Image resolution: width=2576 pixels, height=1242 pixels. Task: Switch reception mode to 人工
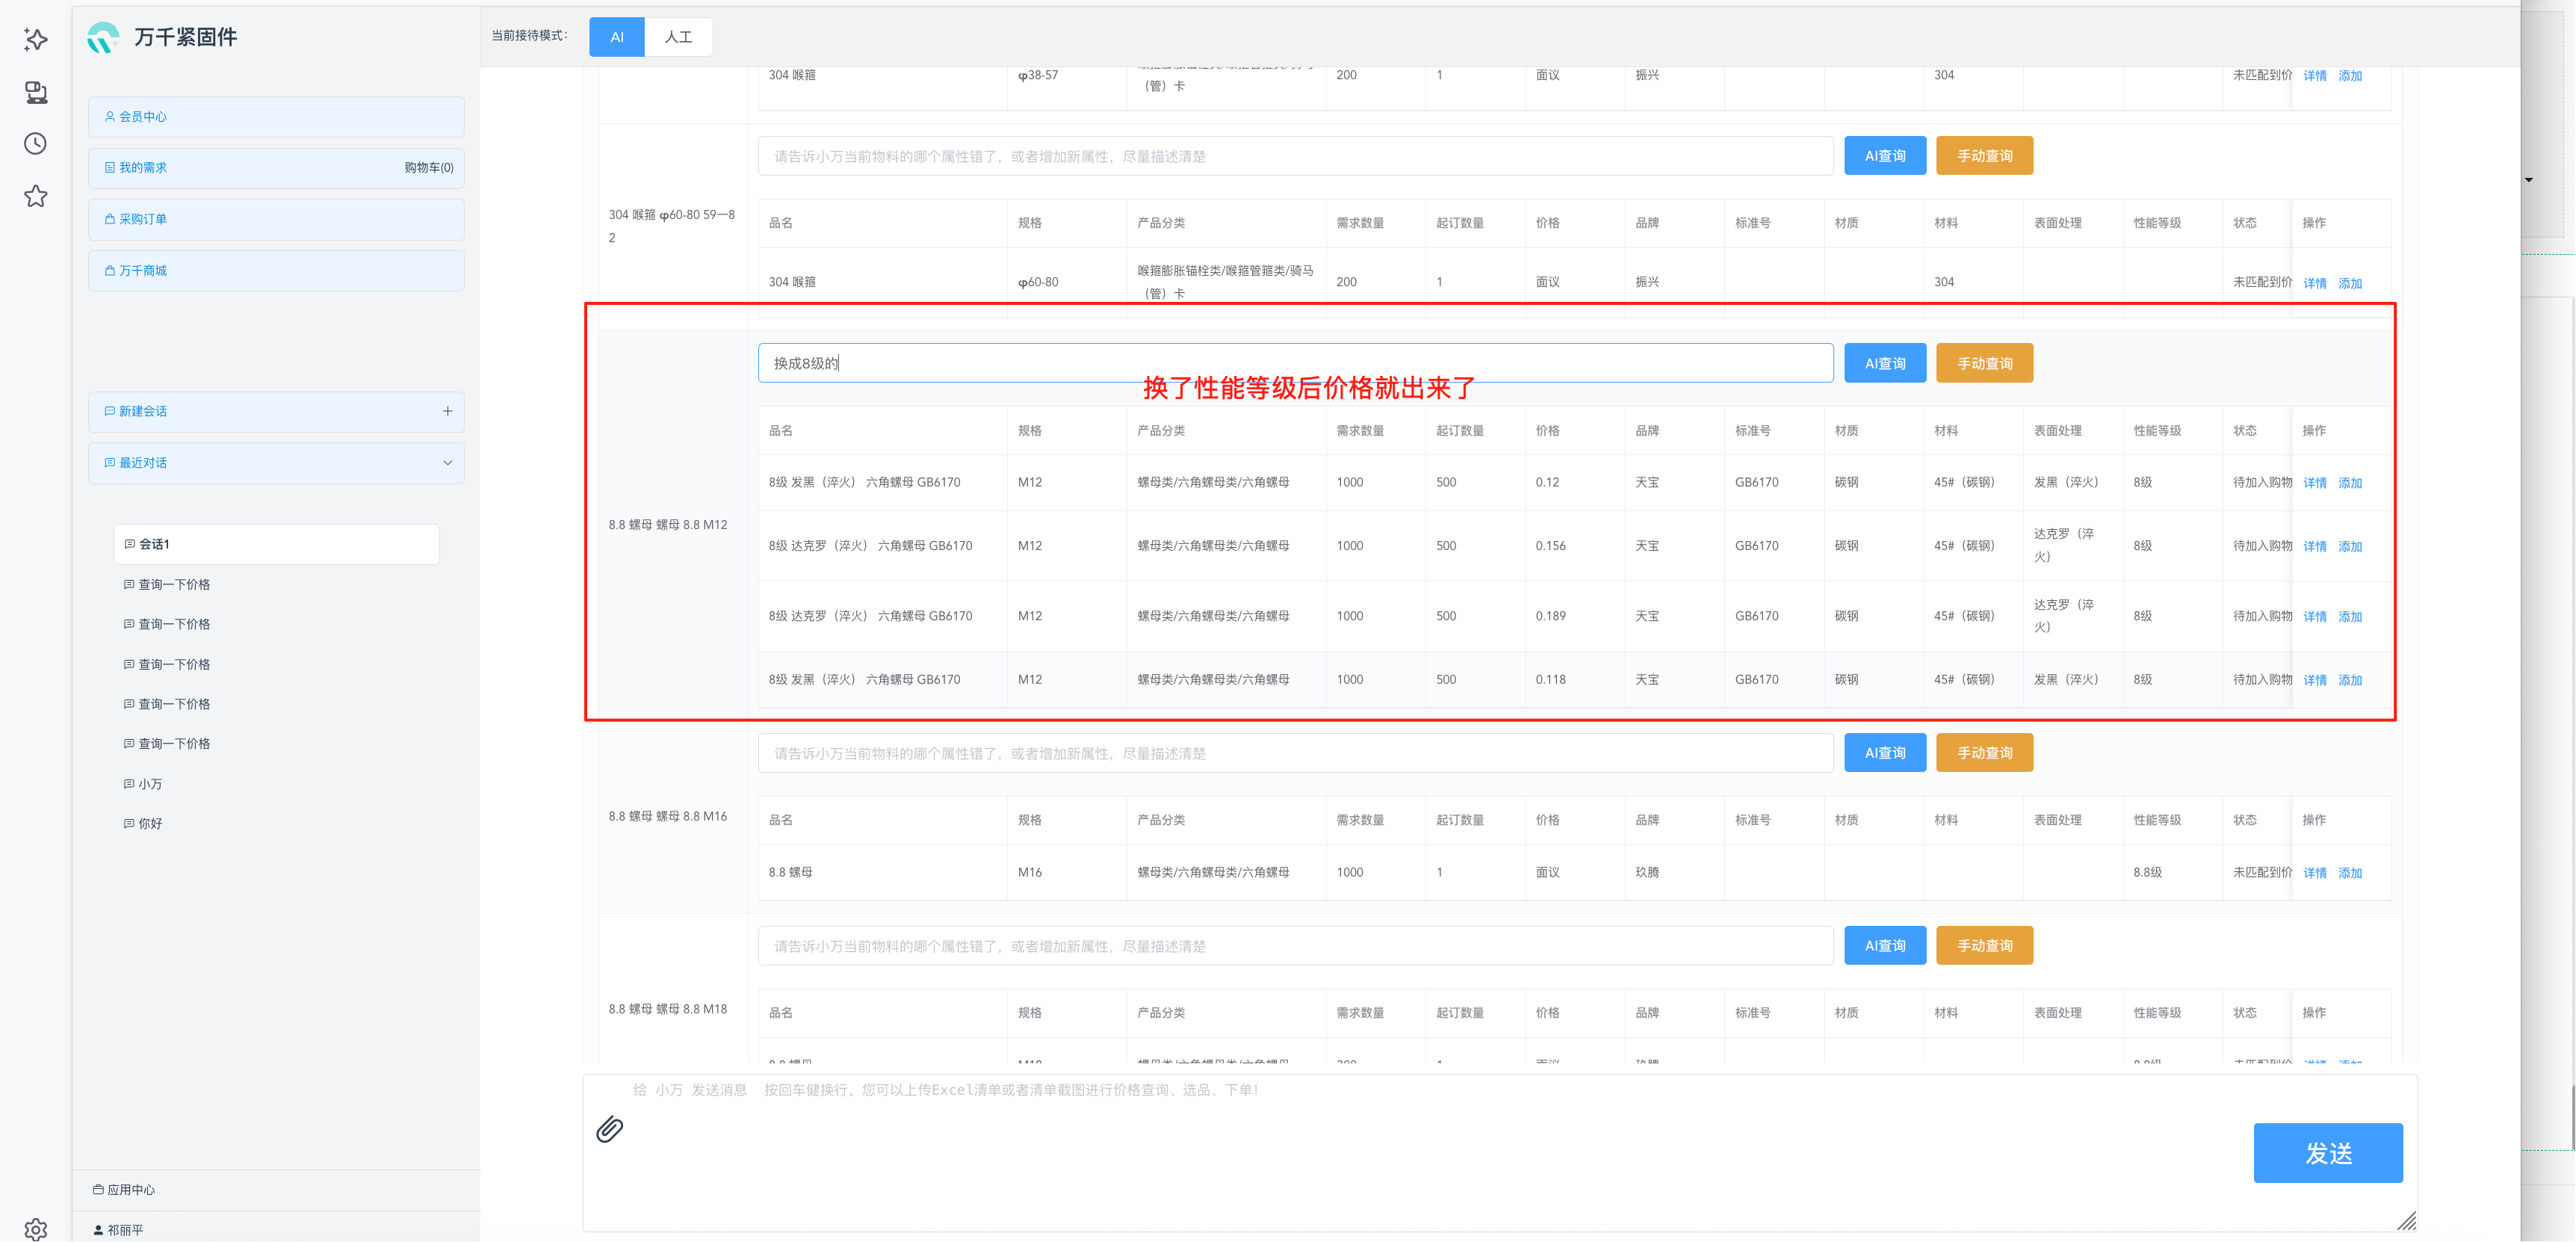tap(678, 37)
